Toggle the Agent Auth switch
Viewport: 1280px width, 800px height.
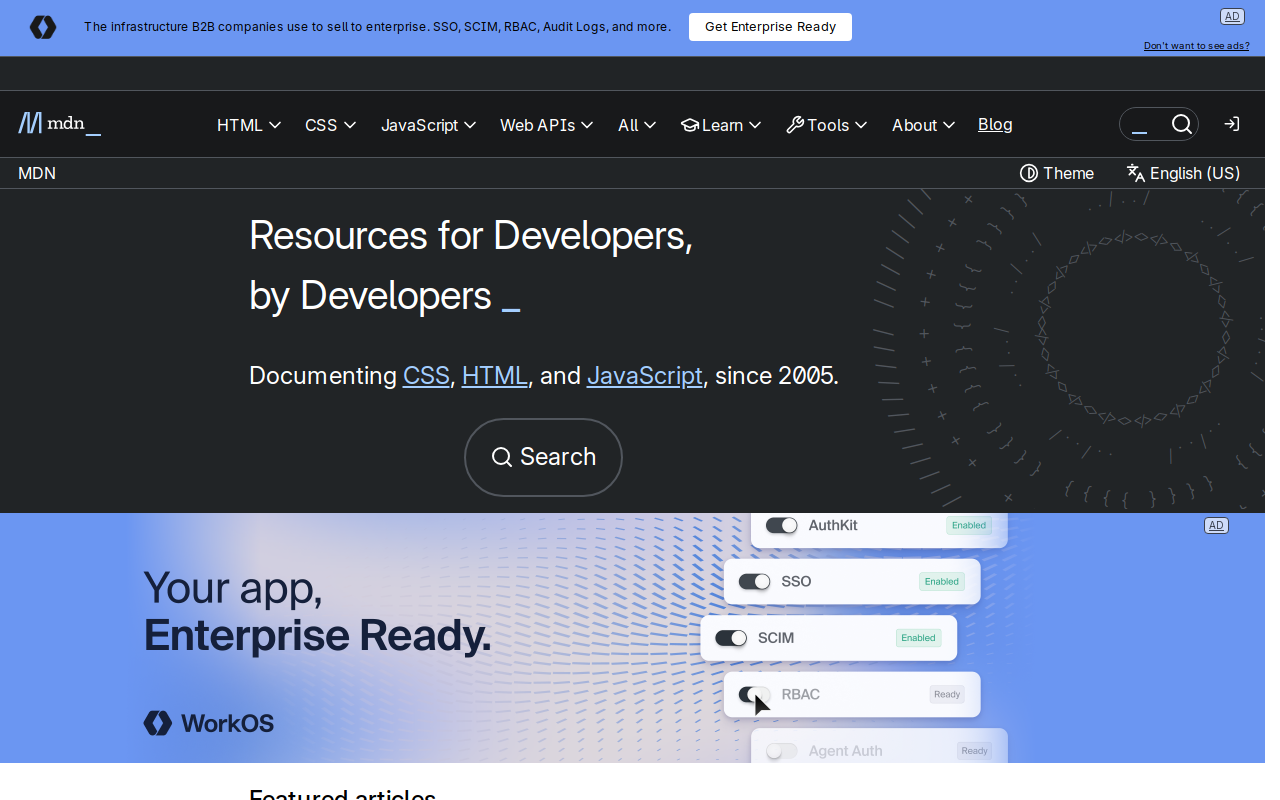click(x=782, y=751)
